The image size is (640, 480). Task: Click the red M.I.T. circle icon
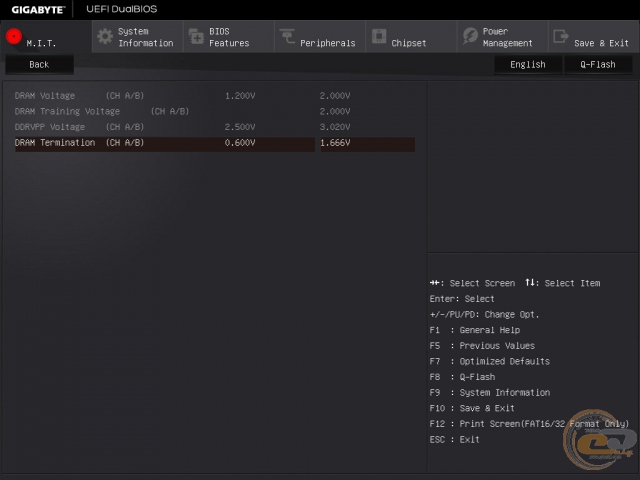pyautogui.click(x=14, y=36)
